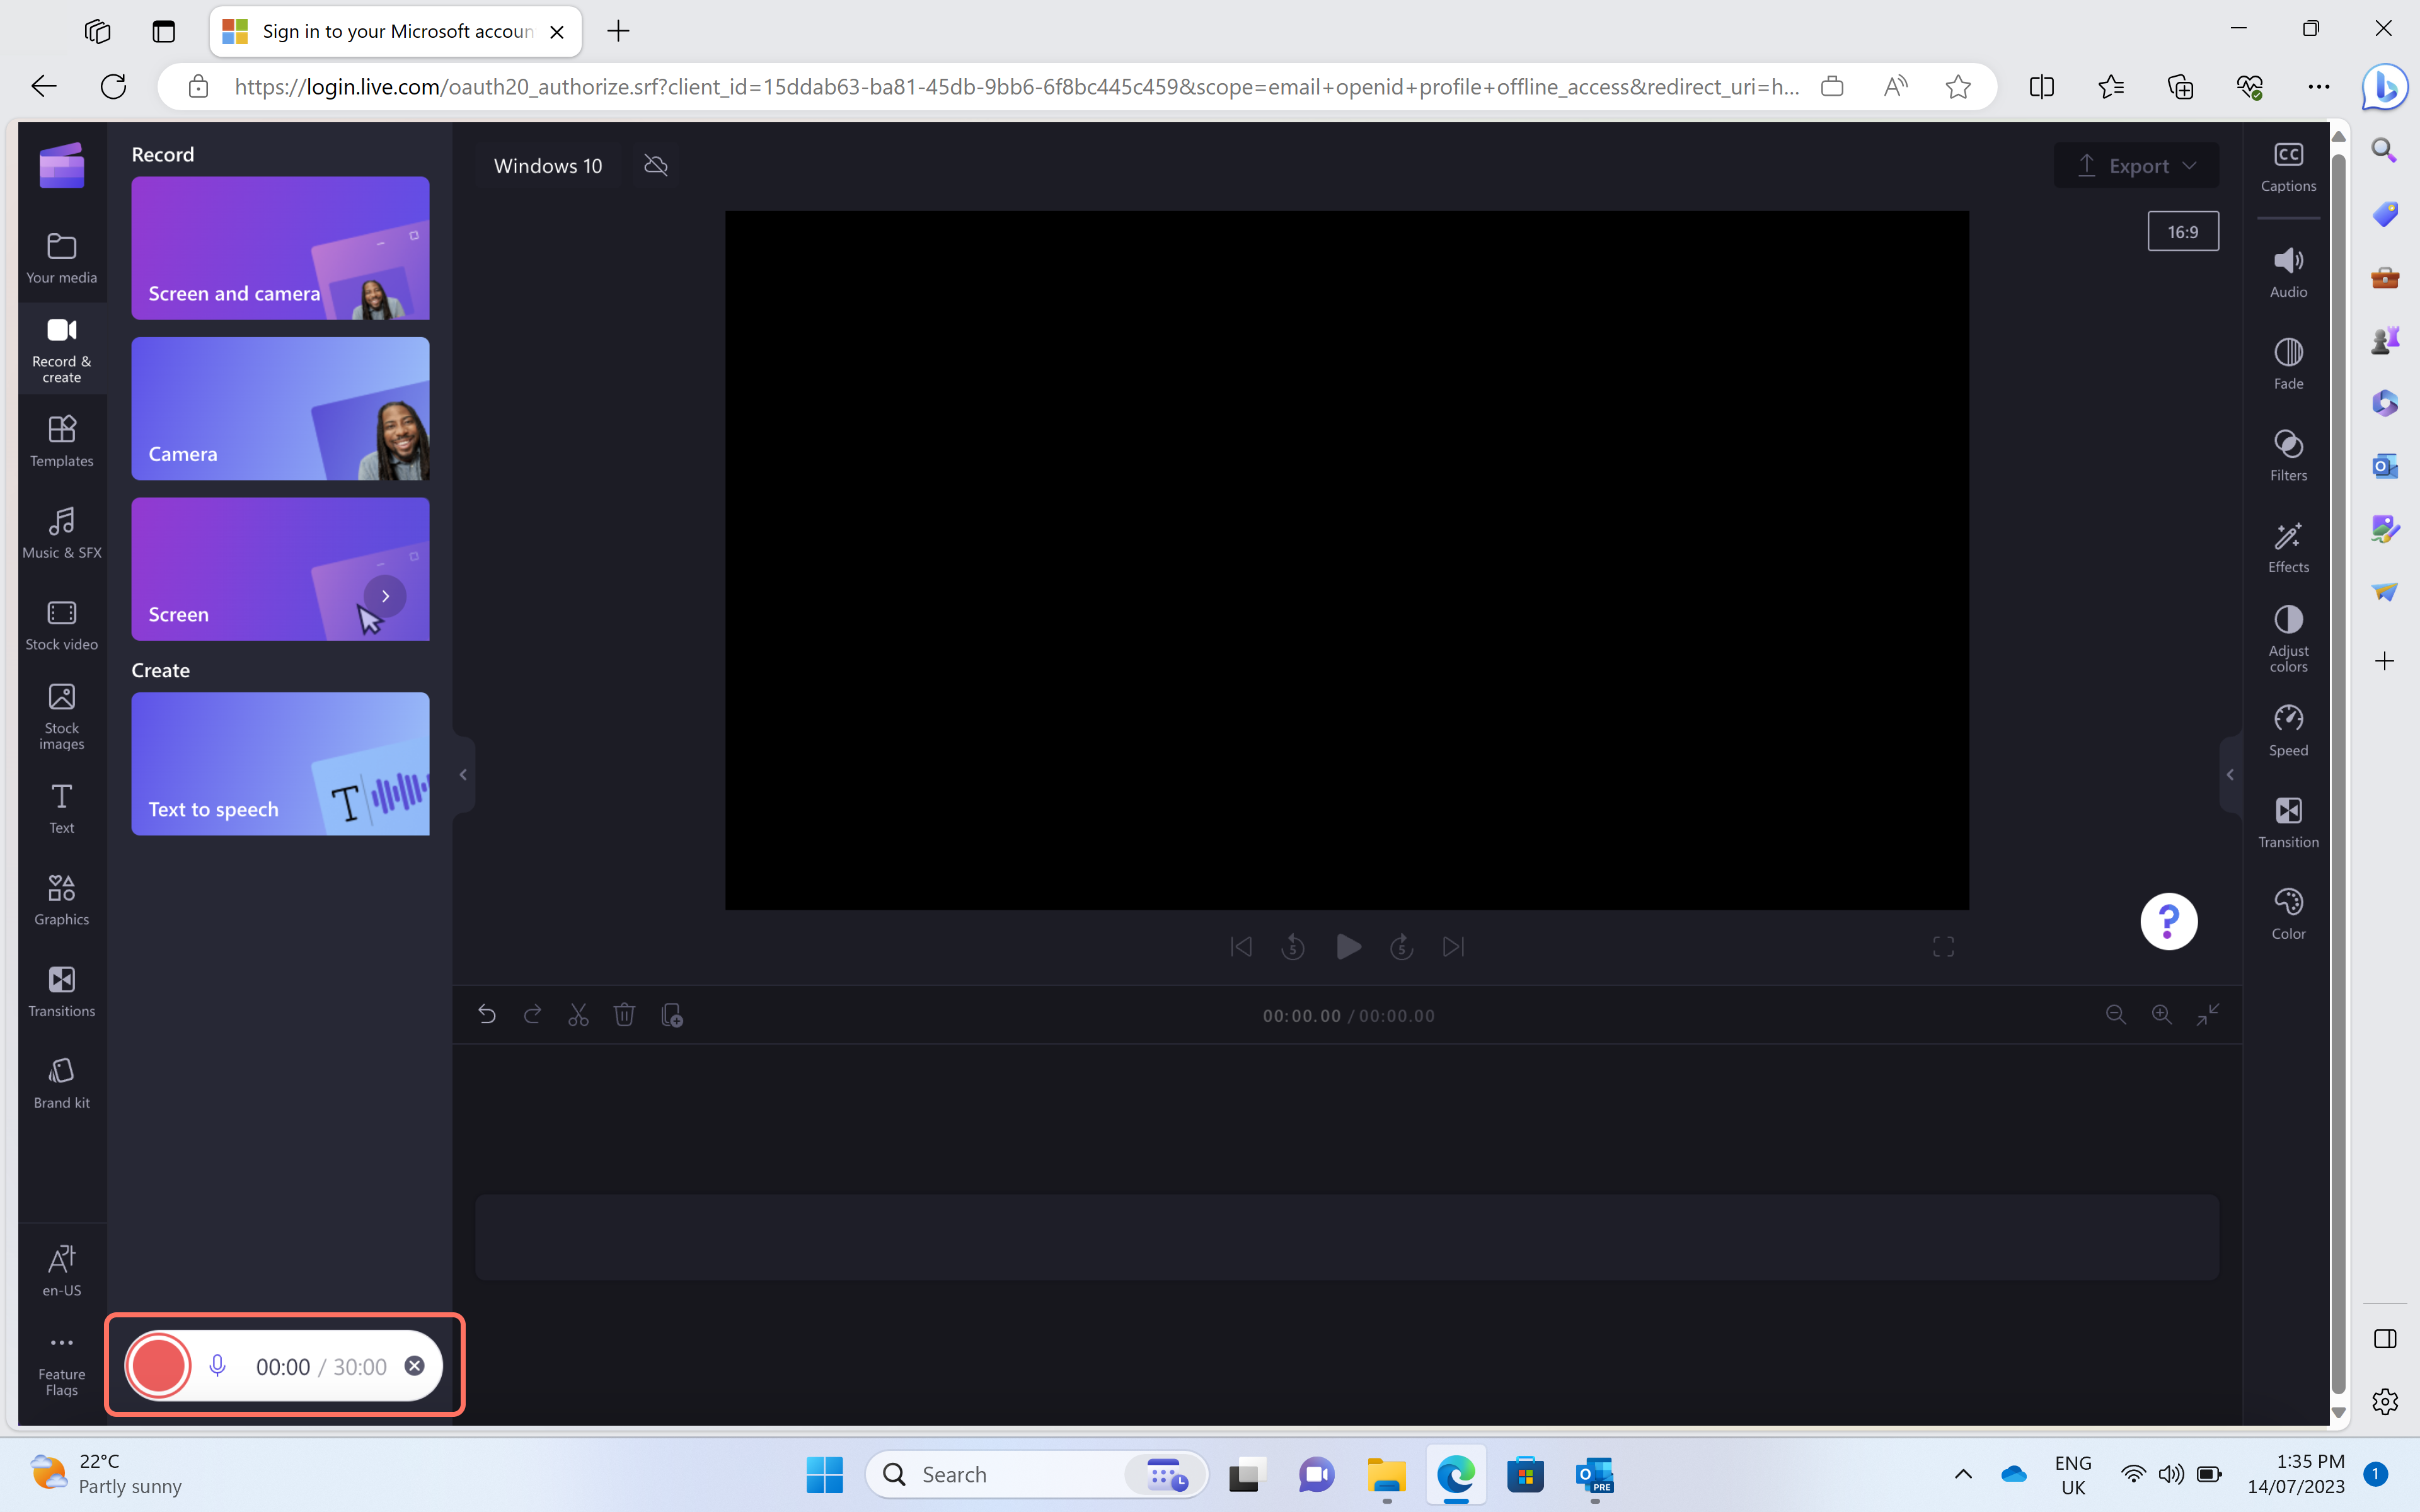
Task: Start recording with the red record button
Action: [x=158, y=1366]
